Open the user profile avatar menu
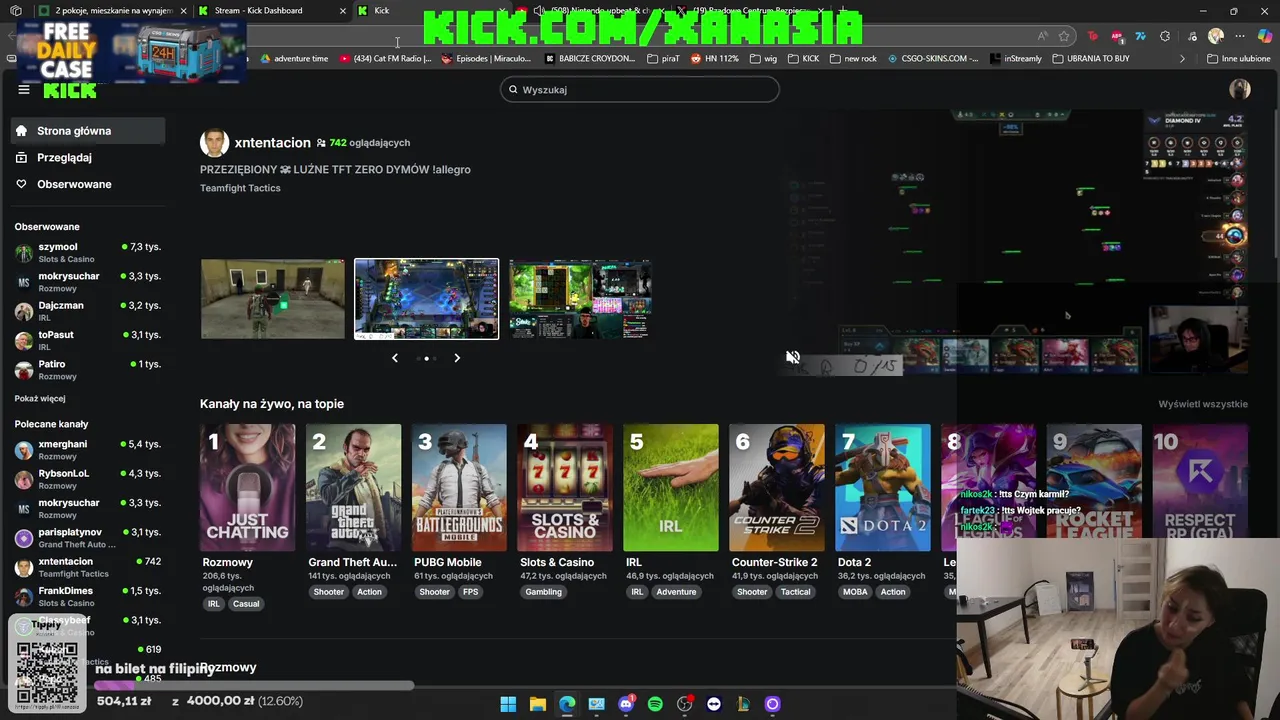This screenshot has height=720, width=1280. pyautogui.click(x=1240, y=89)
